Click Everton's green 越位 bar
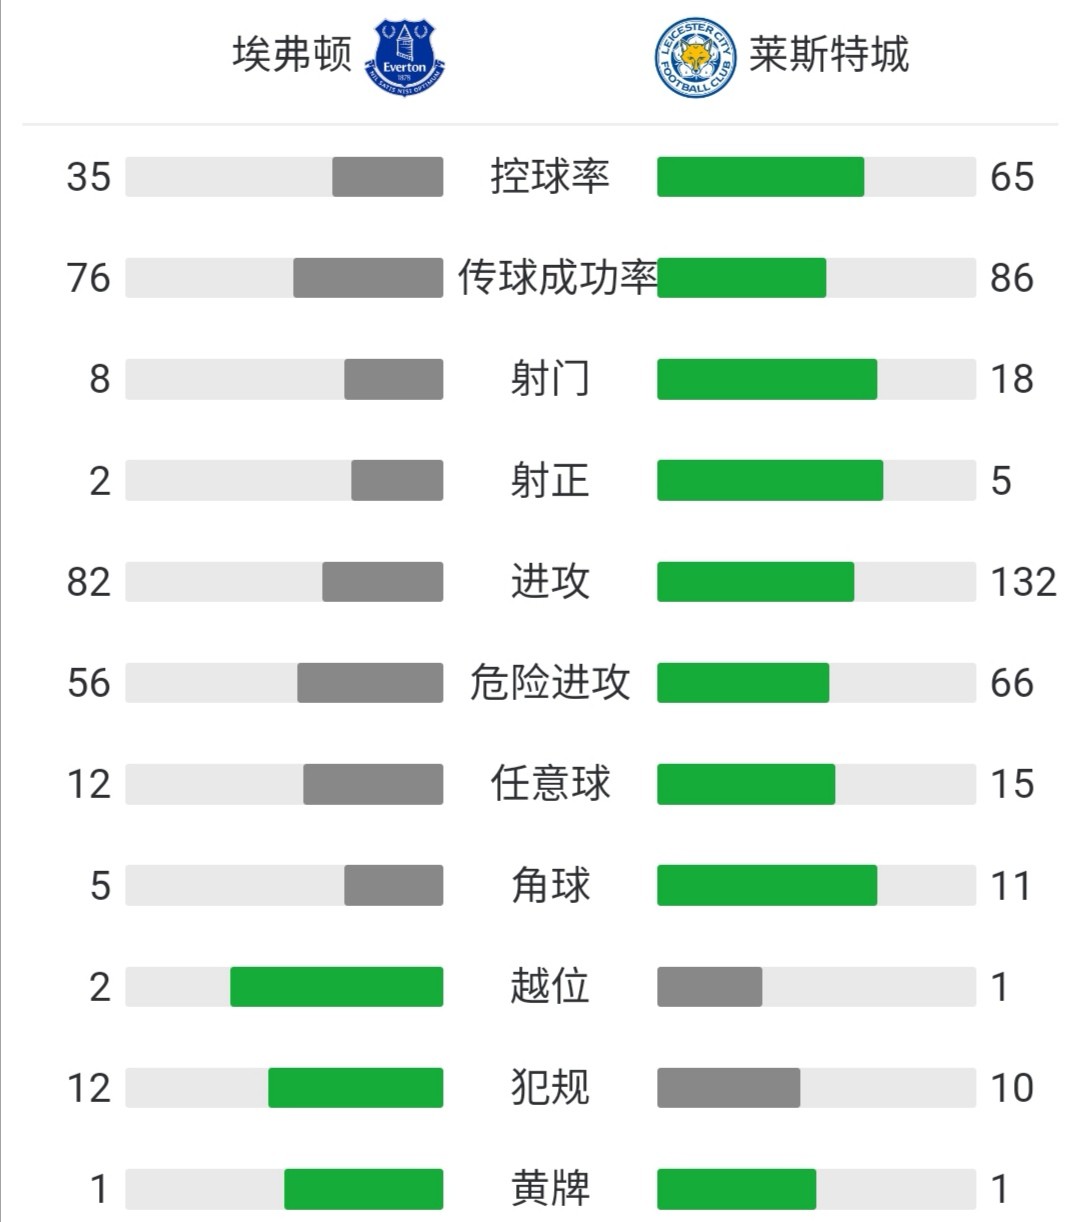 point(336,986)
